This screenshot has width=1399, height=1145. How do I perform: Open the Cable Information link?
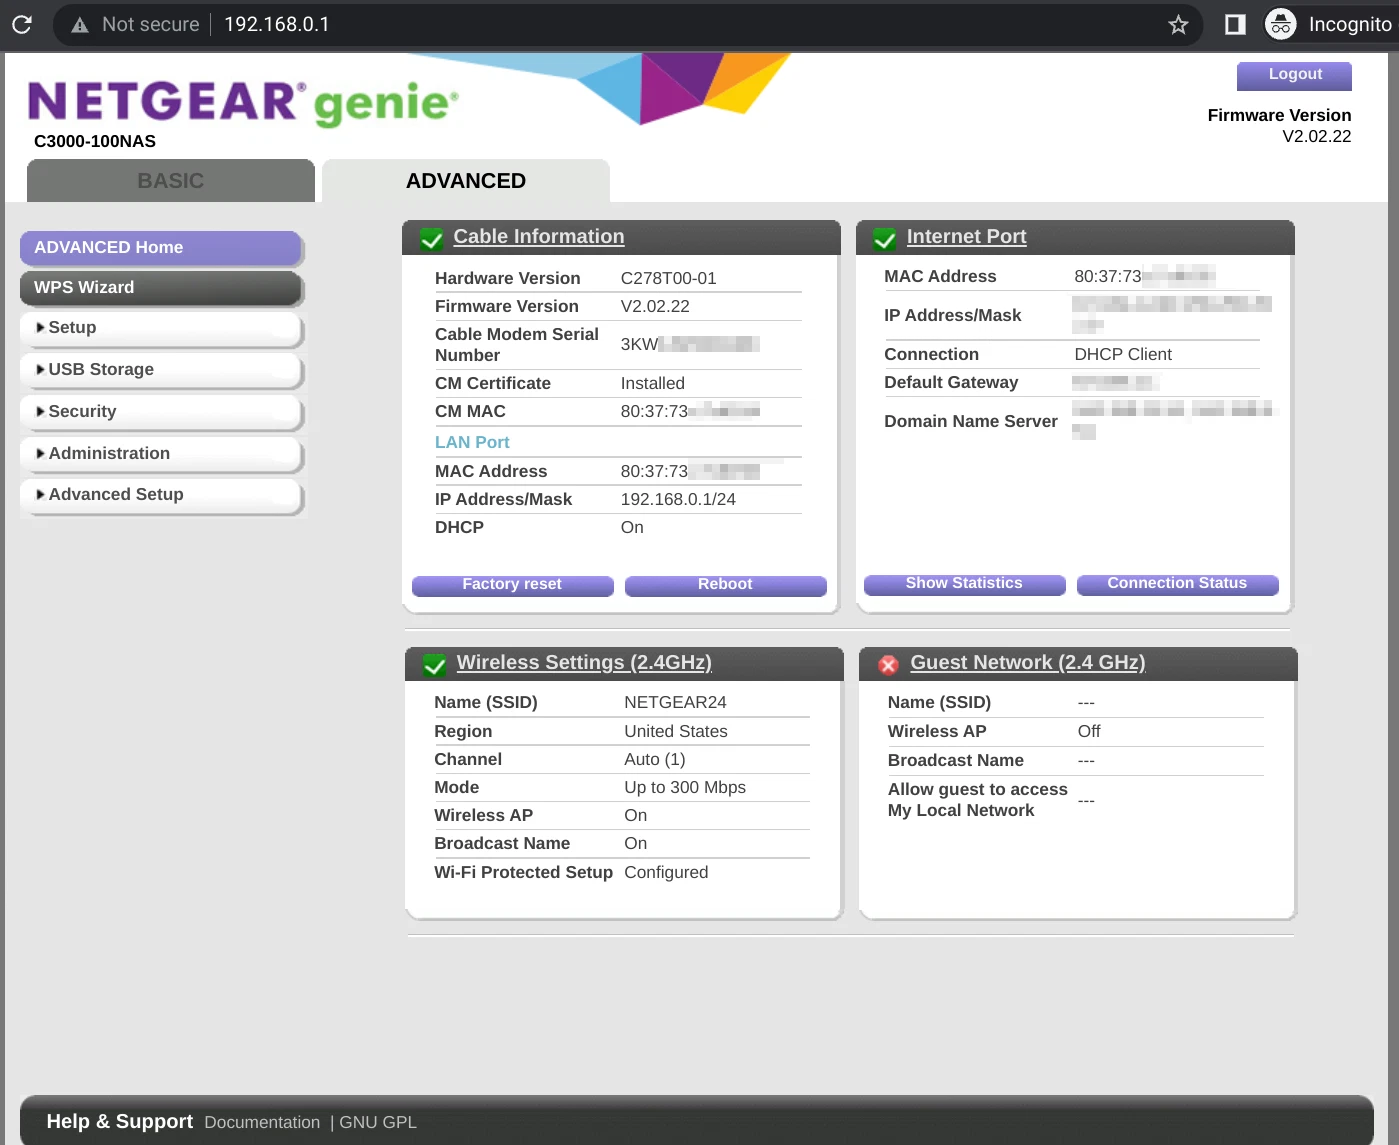pyautogui.click(x=539, y=237)
